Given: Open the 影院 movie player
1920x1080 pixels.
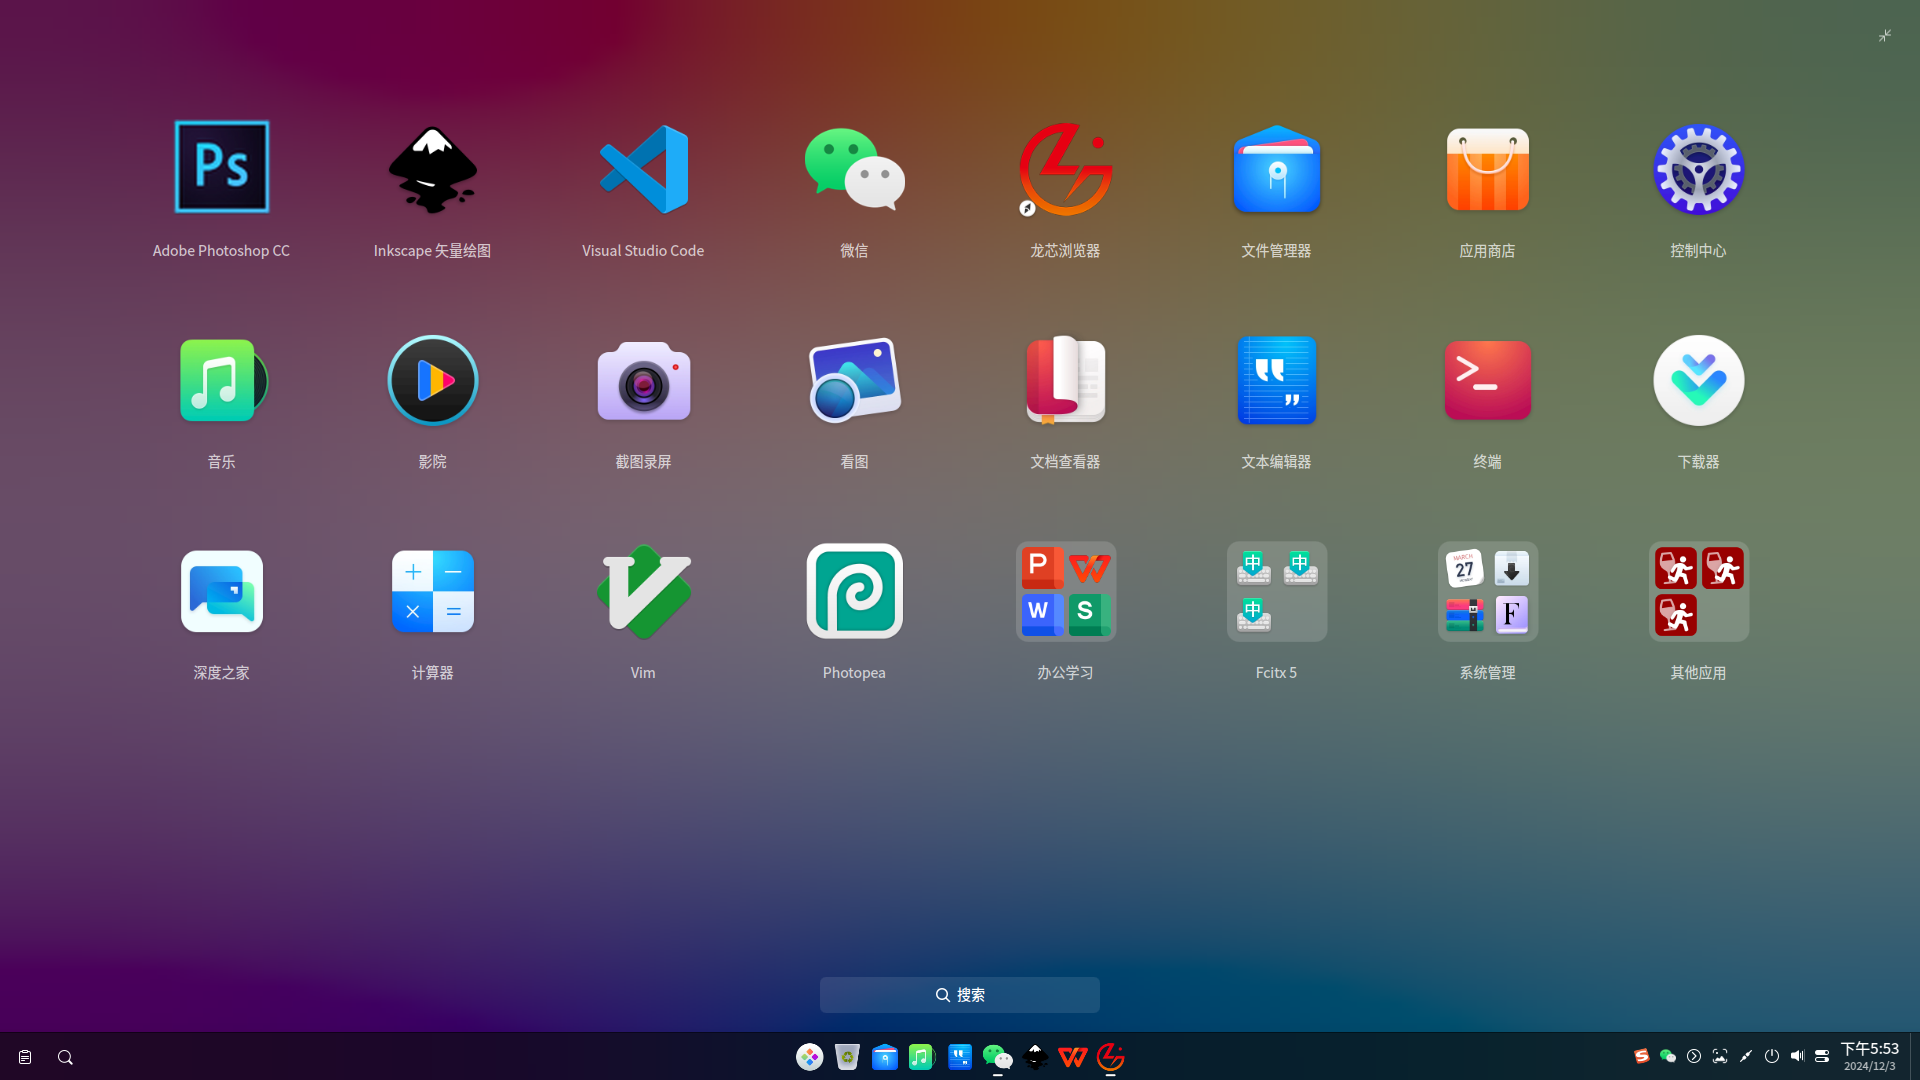Looking at the screenshot, I should click(x=432, y=380).
